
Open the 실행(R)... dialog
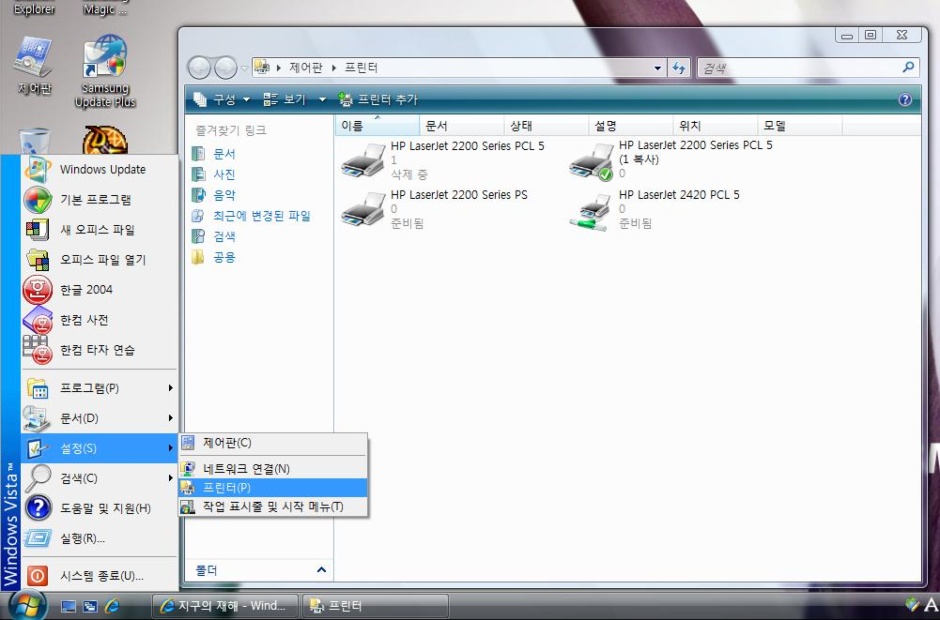[100, 538]
